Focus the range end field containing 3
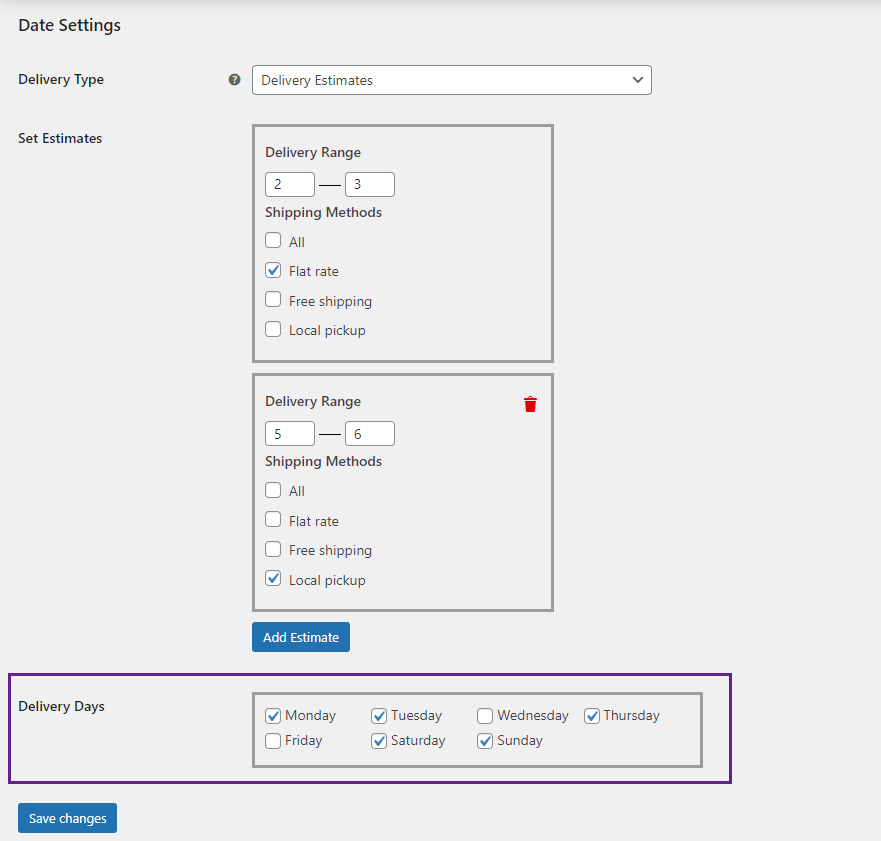The height and width of the screenshot is (841, 881). pos(370,184)
